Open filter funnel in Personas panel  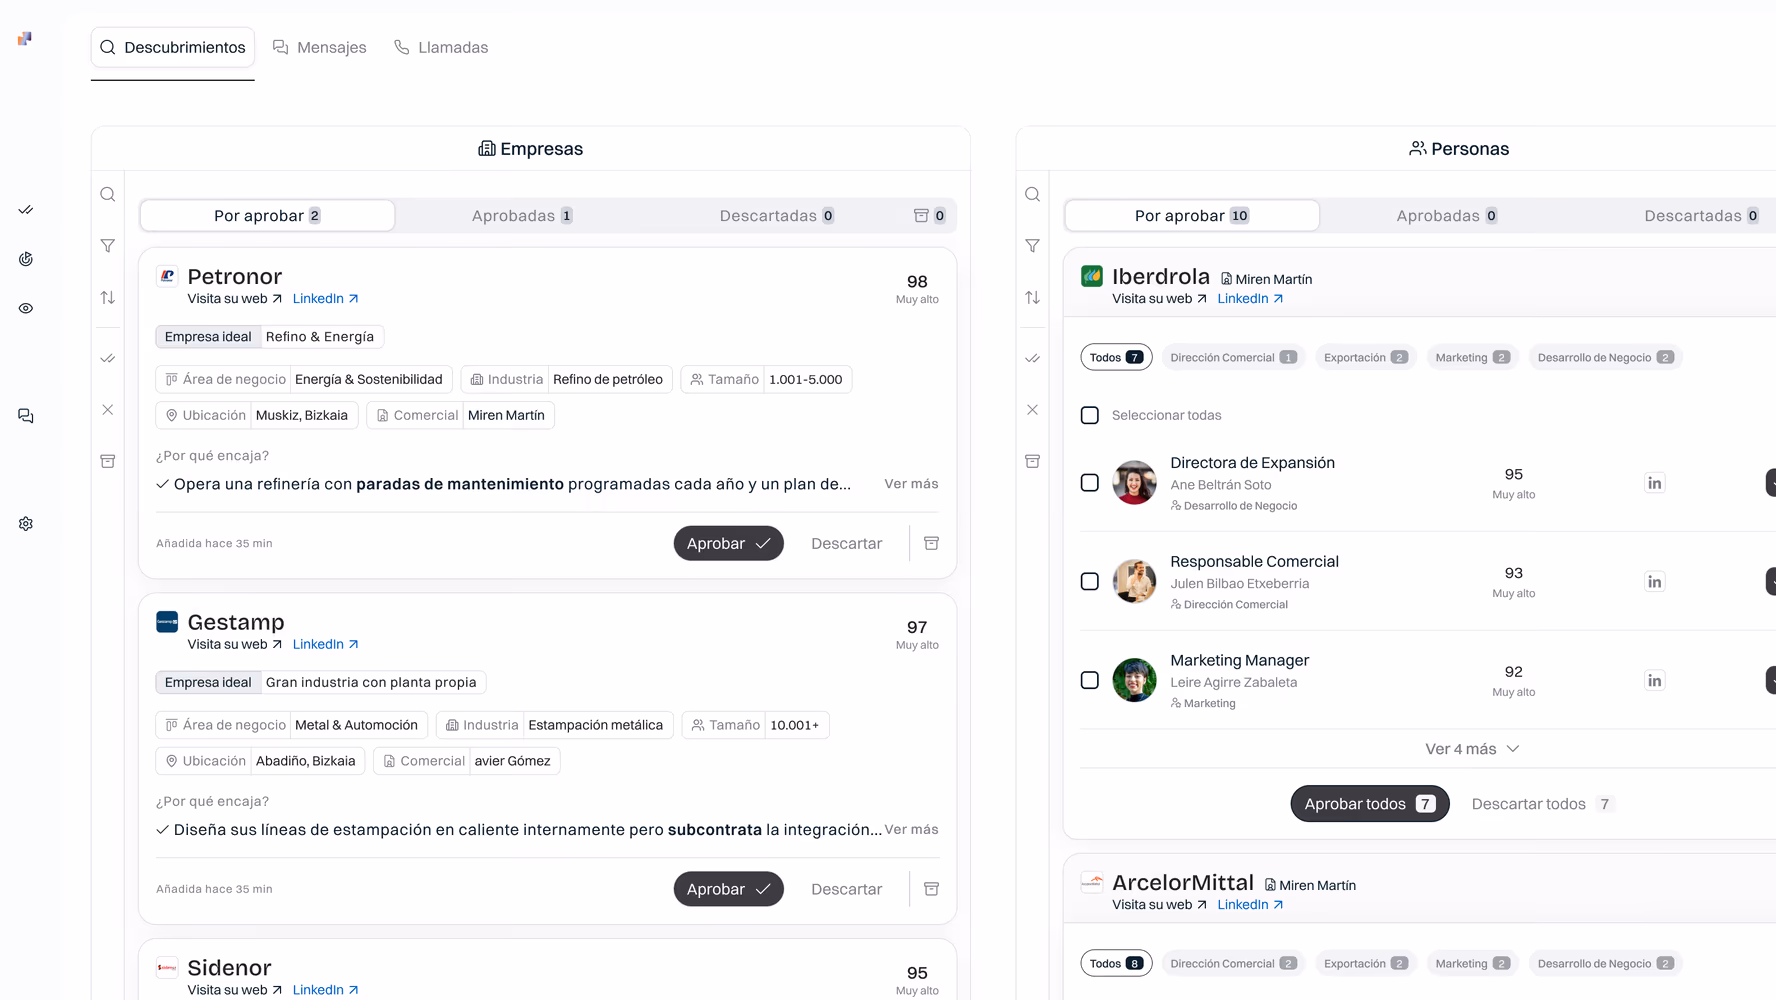click(1033, 246)
